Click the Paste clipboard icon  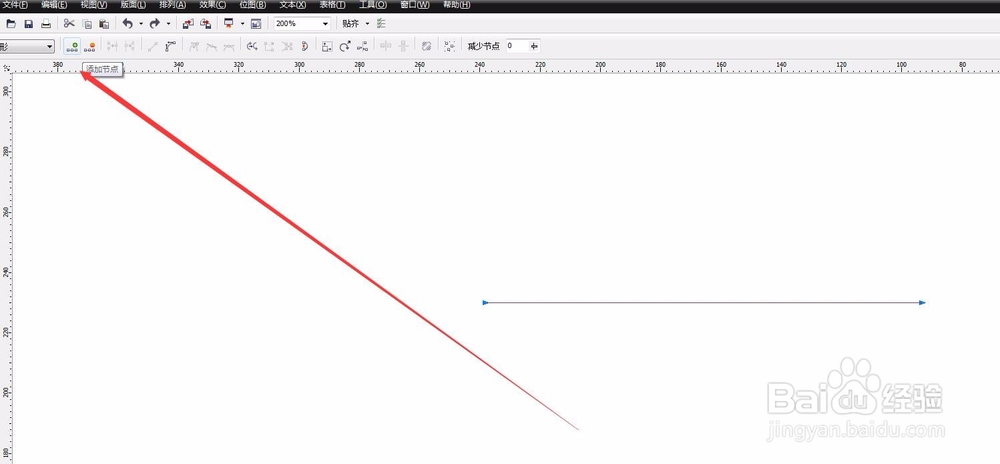click(104, 24)
